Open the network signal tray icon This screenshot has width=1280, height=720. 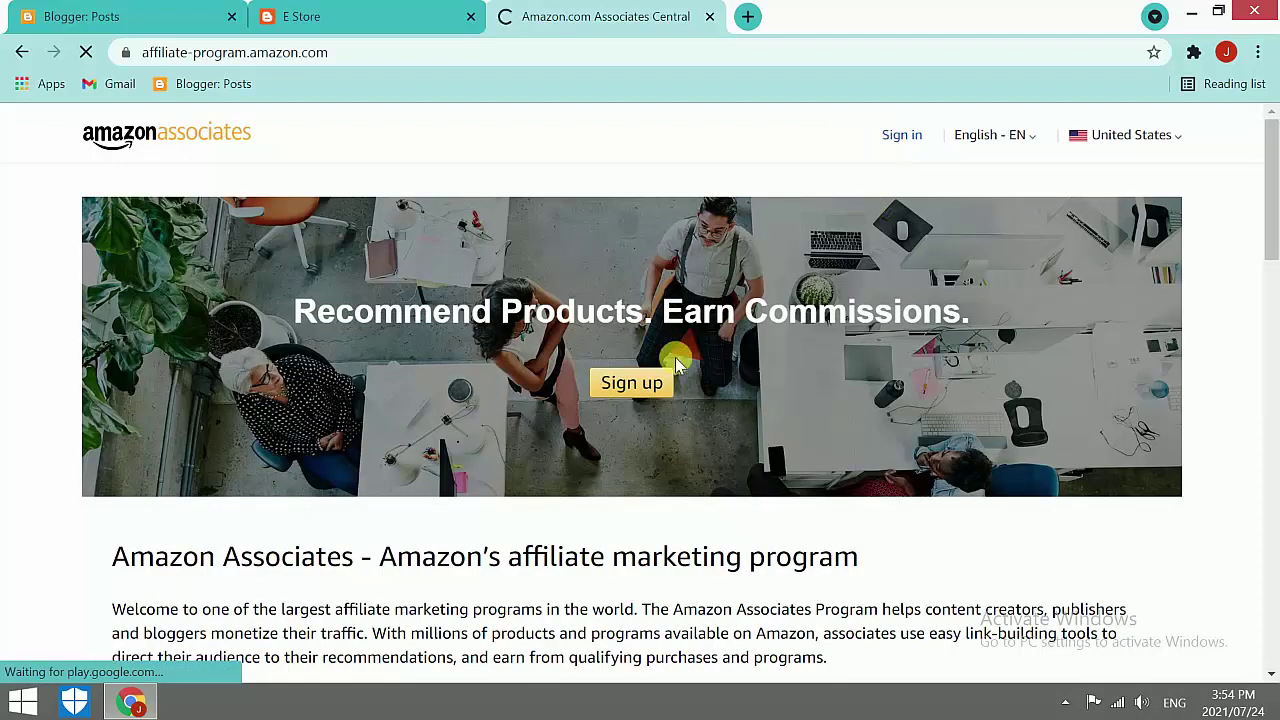coord(1118,702)
